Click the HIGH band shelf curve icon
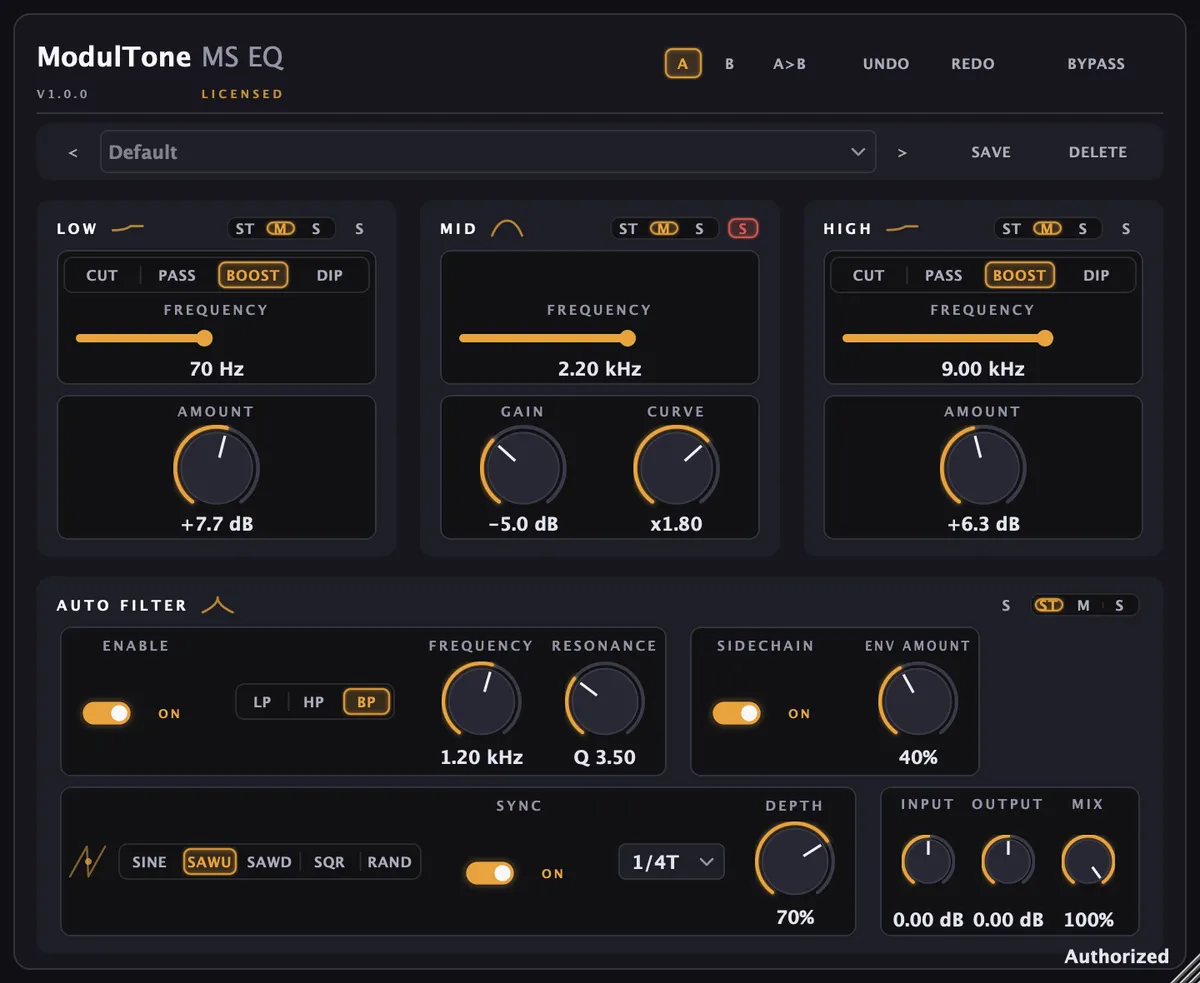The width and height of the screenshot is (1200, 983). 901,228
